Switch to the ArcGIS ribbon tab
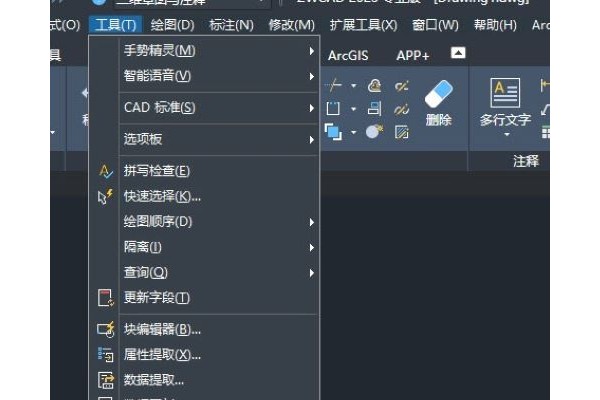This screenshot has width=600, height=400. click(348, 56)
